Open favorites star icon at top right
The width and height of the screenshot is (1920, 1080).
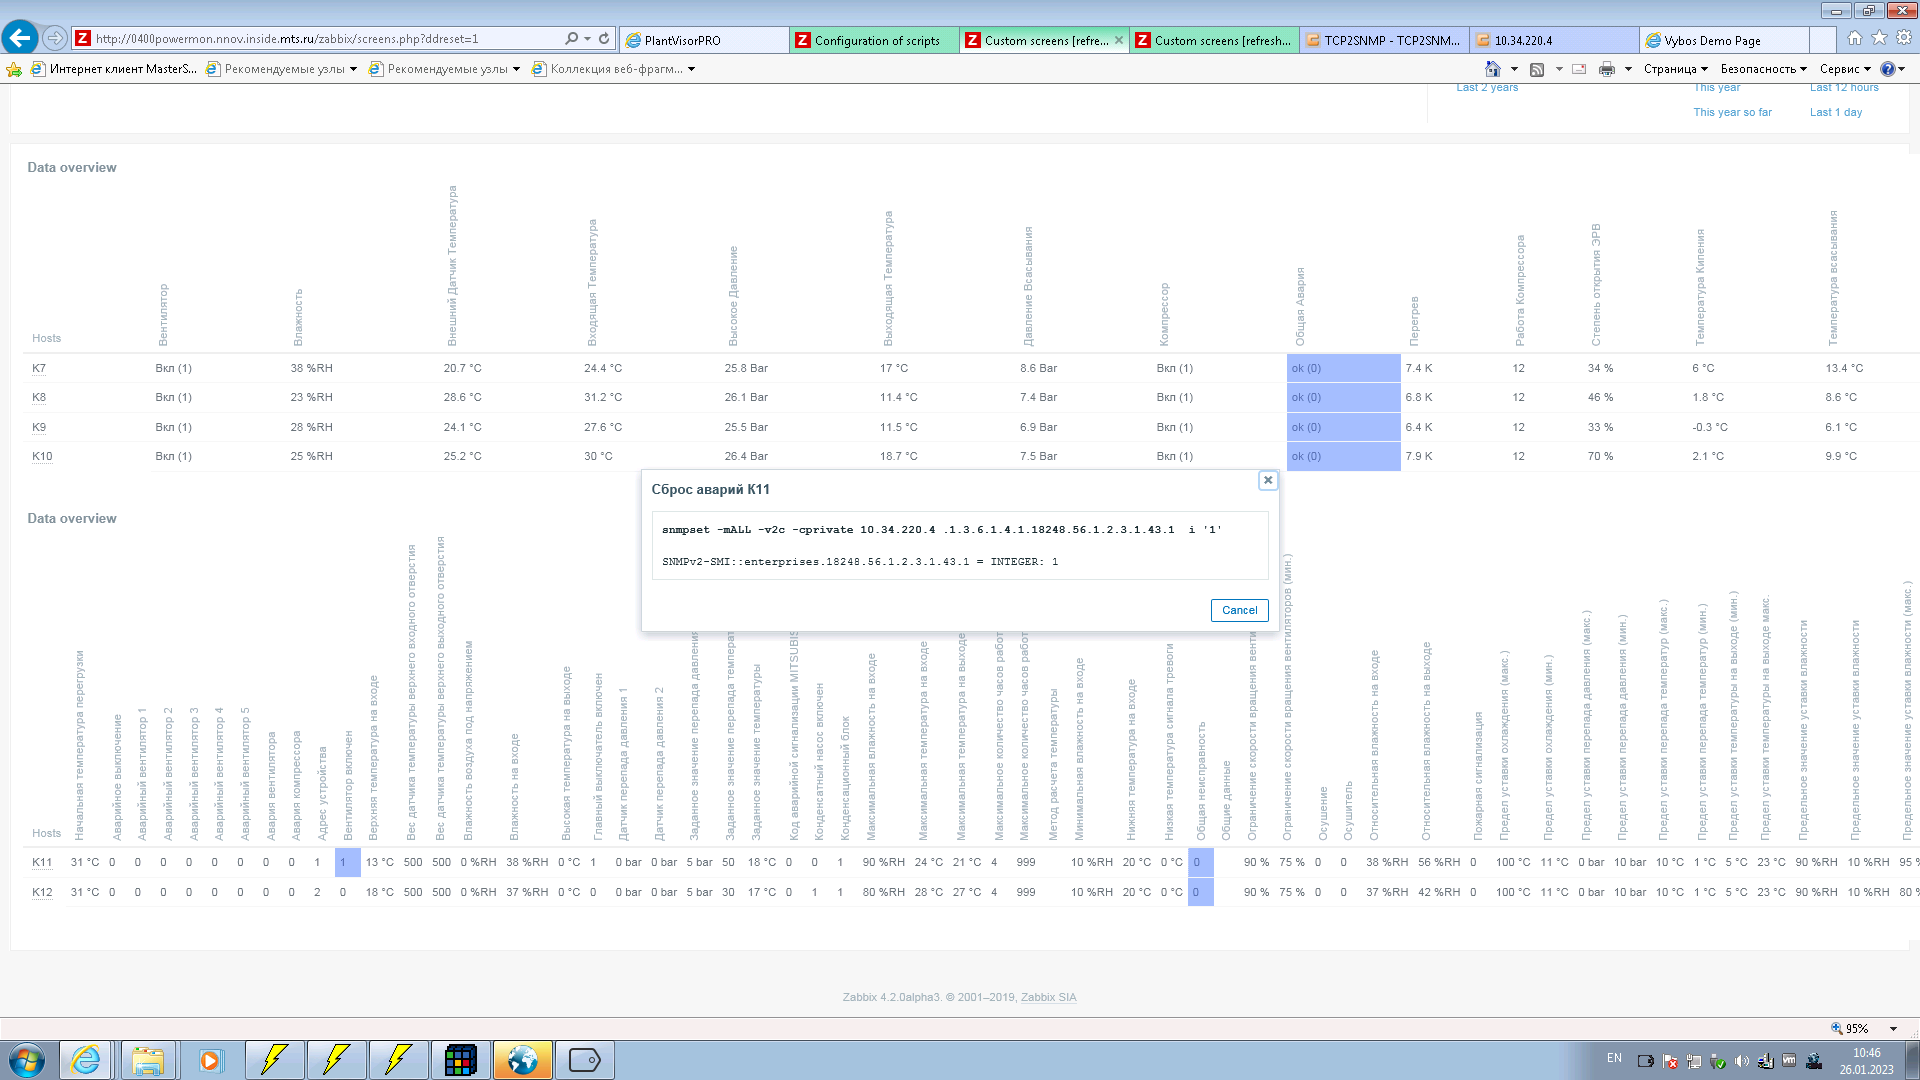click(1880, 38)
